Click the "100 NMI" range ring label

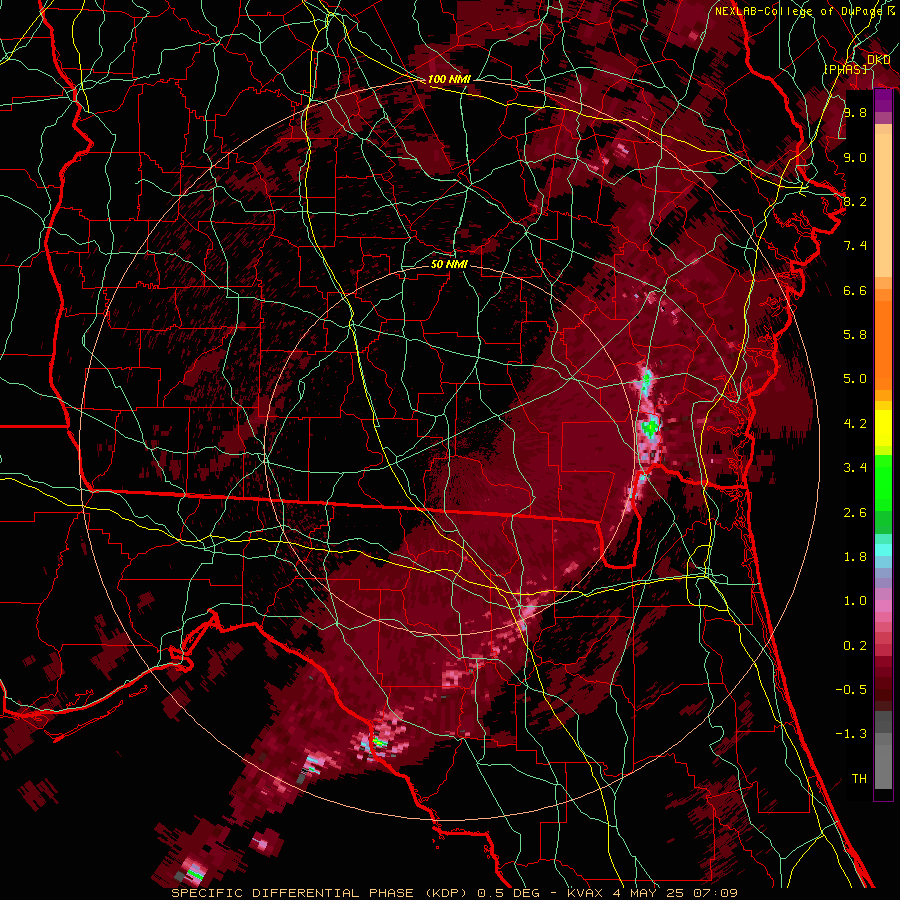click(x=449, y=79)
